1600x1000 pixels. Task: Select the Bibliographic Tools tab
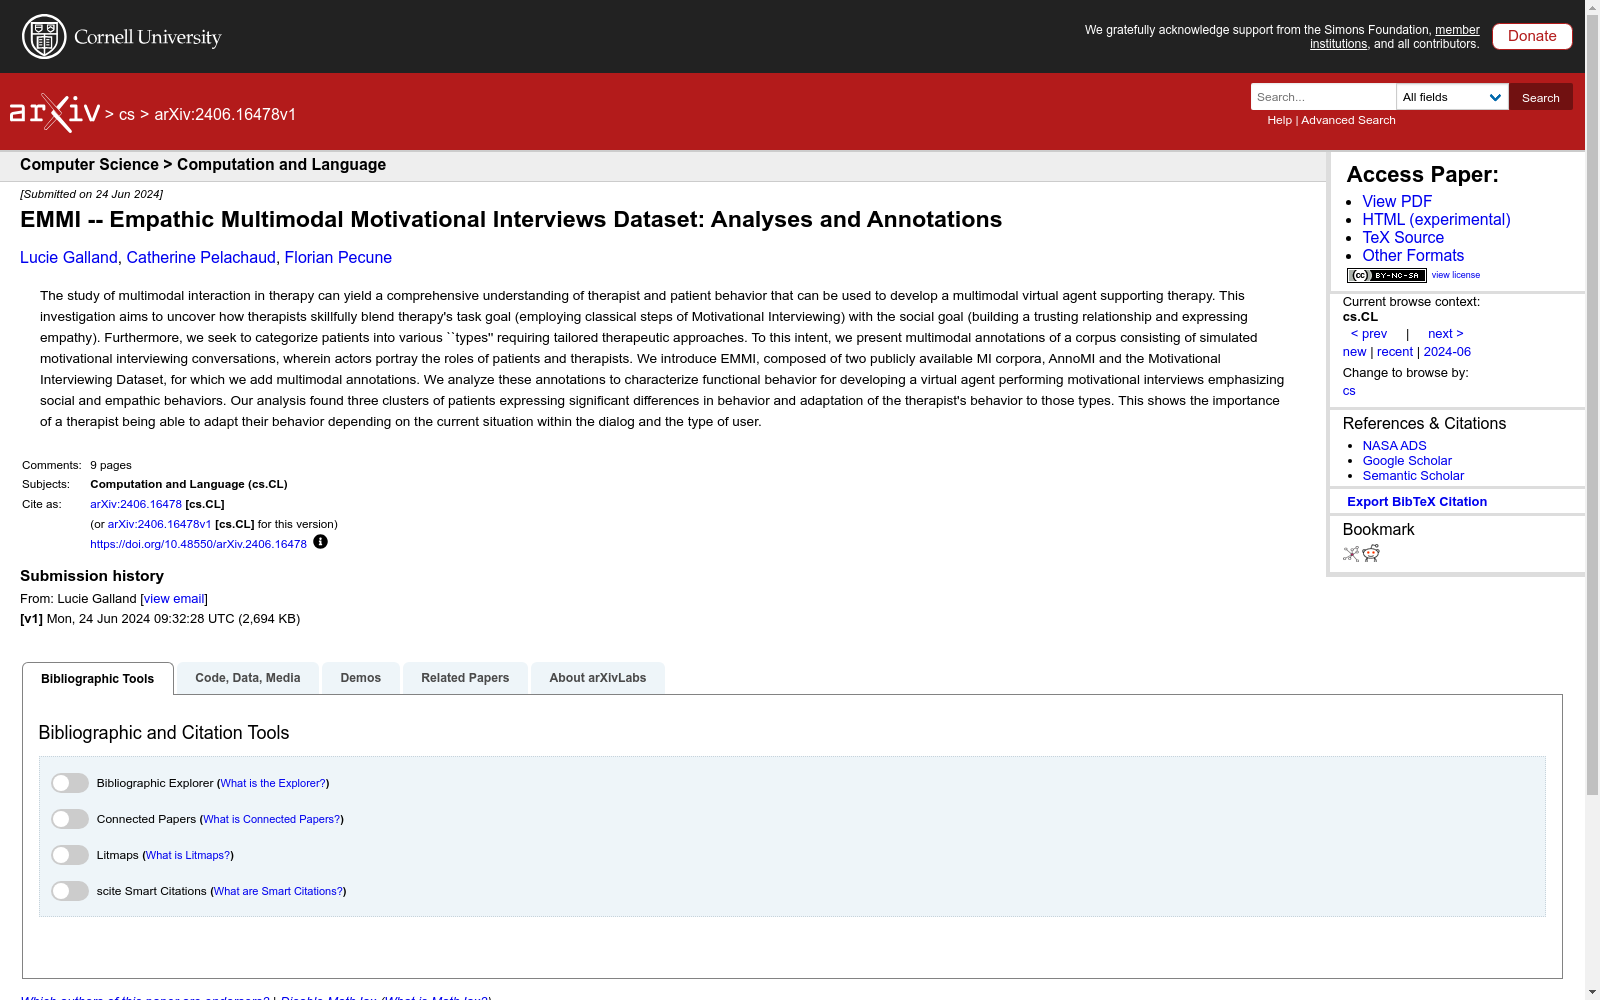(98, 678)
